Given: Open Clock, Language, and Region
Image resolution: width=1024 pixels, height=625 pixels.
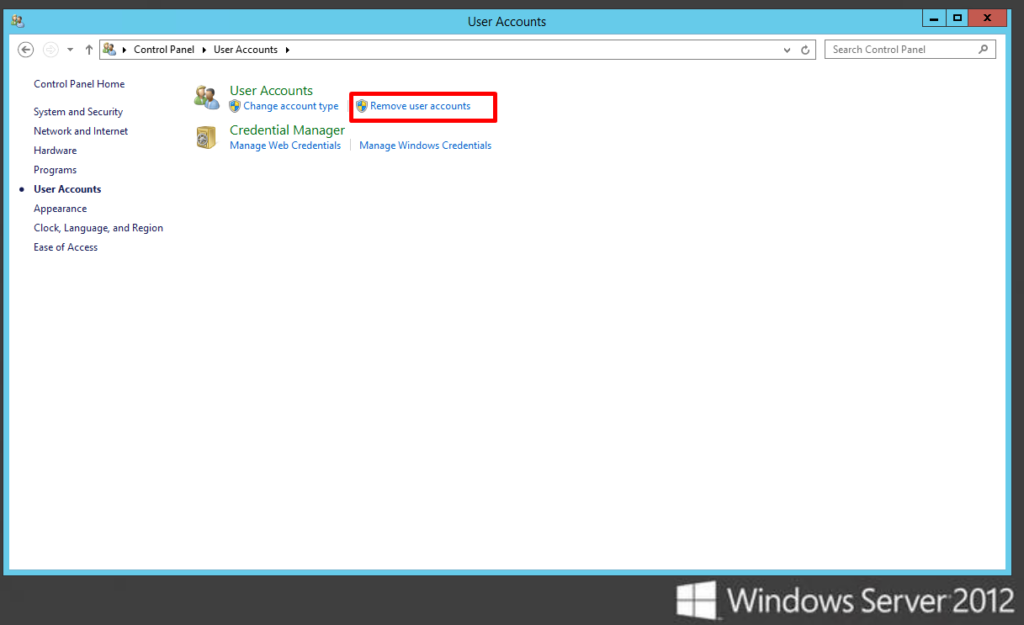Looking at the screenshot, I should 99,228.
